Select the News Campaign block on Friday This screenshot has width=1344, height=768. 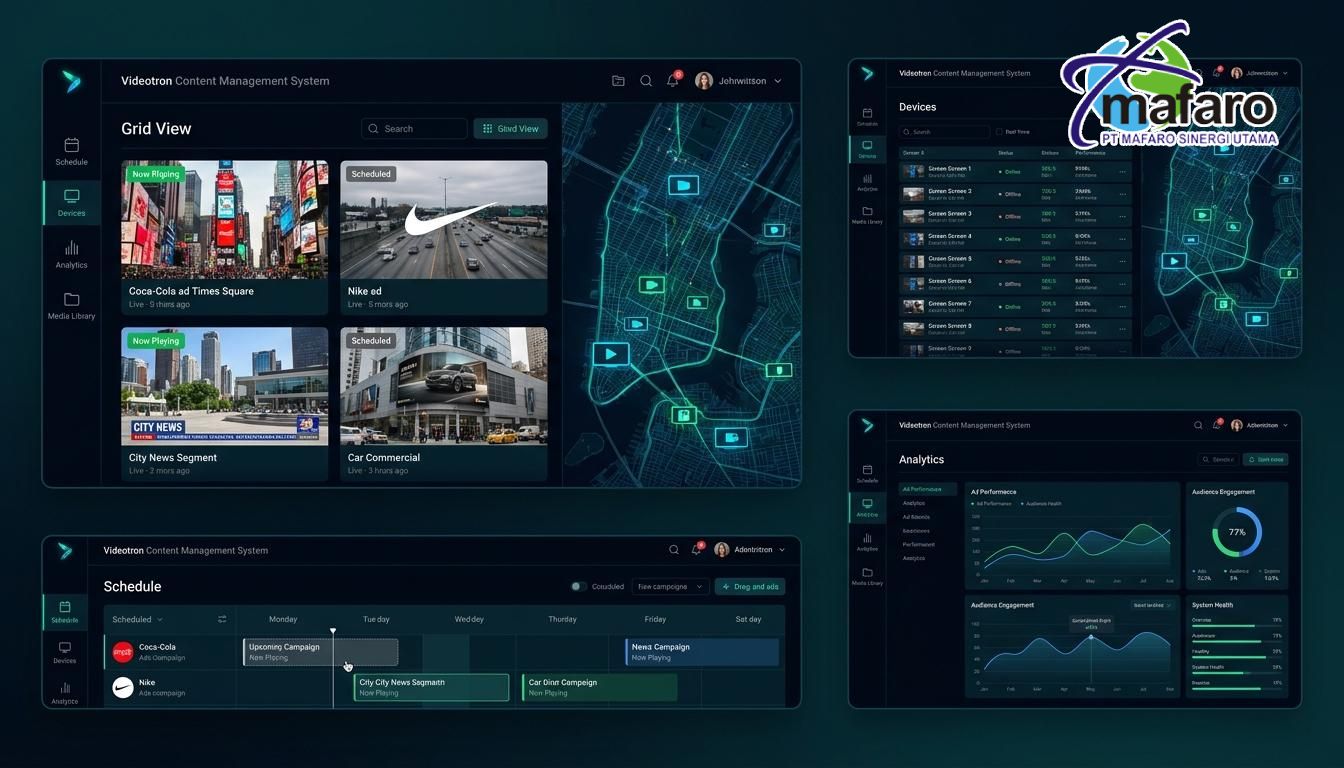click(x=702, y=652)
